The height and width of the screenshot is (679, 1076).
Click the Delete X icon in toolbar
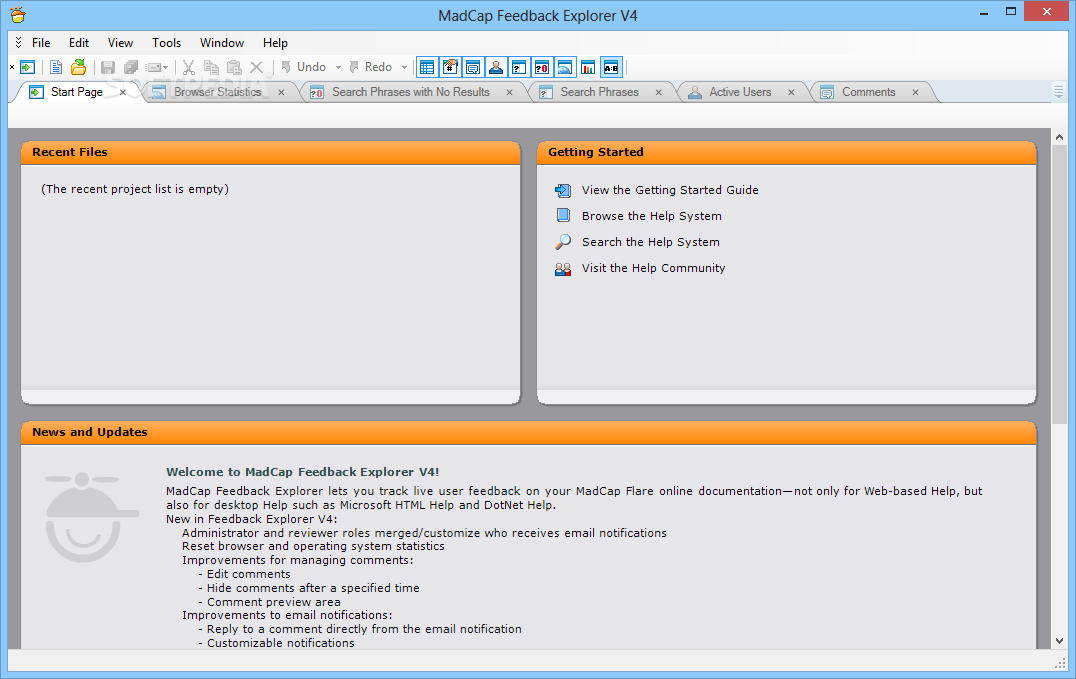(257, 67)
